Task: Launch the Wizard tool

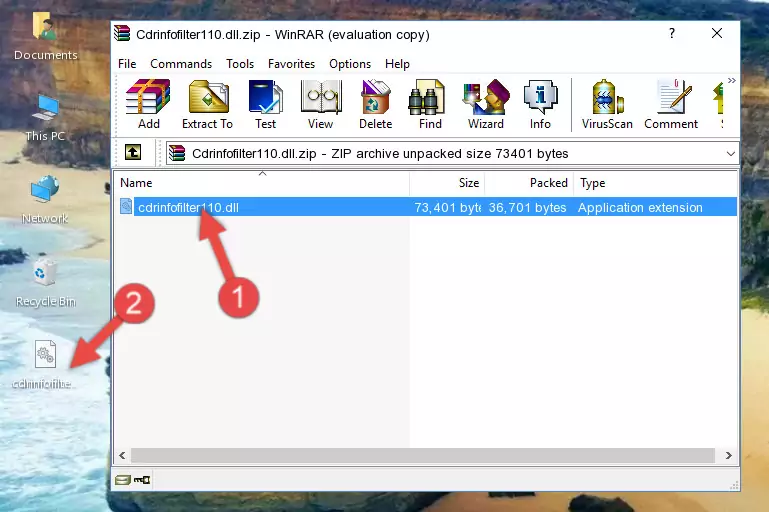Action: click(x=486, y=104)
